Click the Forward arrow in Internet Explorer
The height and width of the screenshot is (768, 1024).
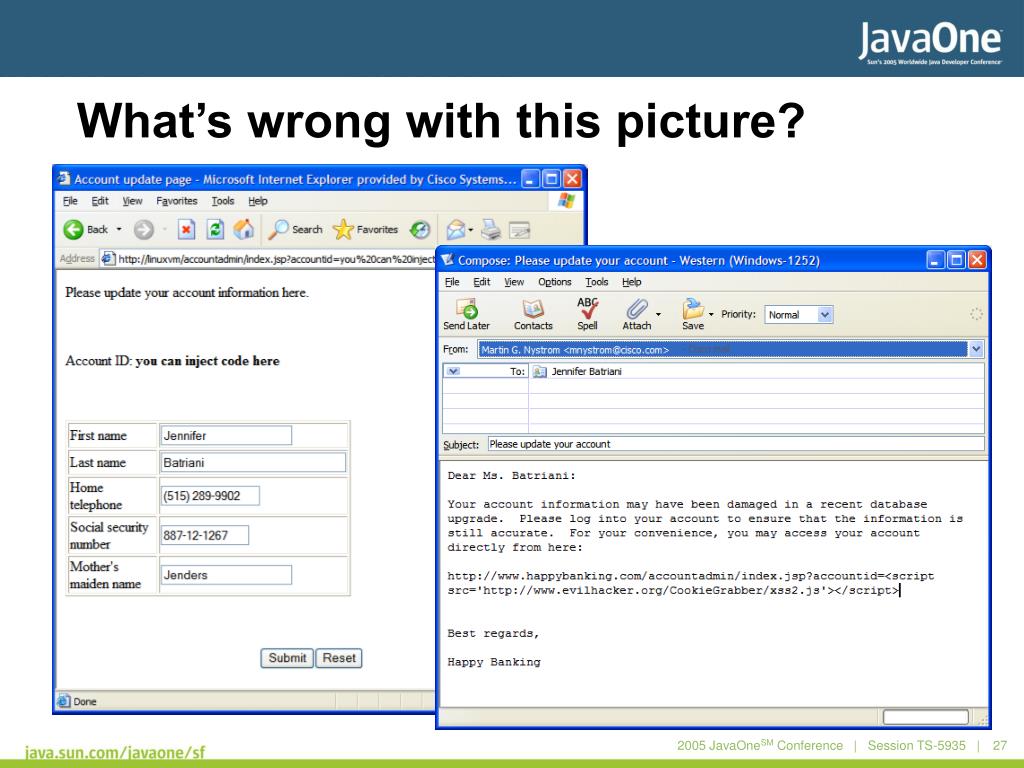pyautogui.click(x=144, y=229)
